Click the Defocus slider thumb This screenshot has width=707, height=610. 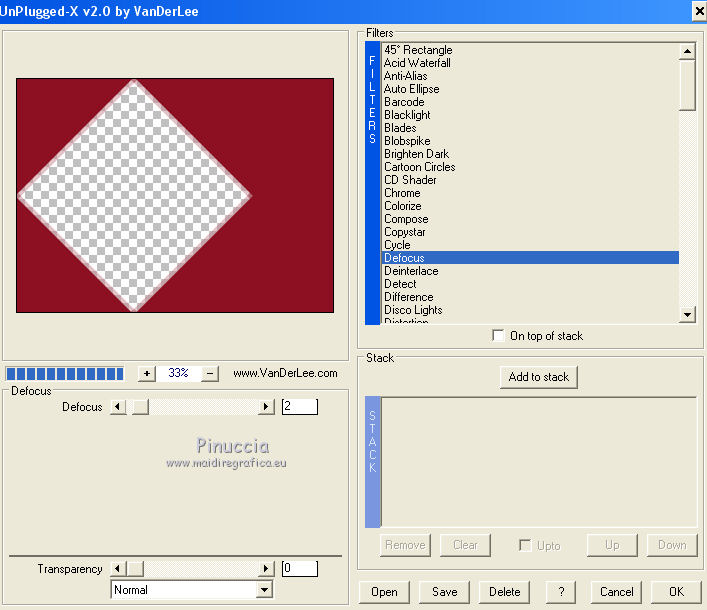click(x=140, y=407)
